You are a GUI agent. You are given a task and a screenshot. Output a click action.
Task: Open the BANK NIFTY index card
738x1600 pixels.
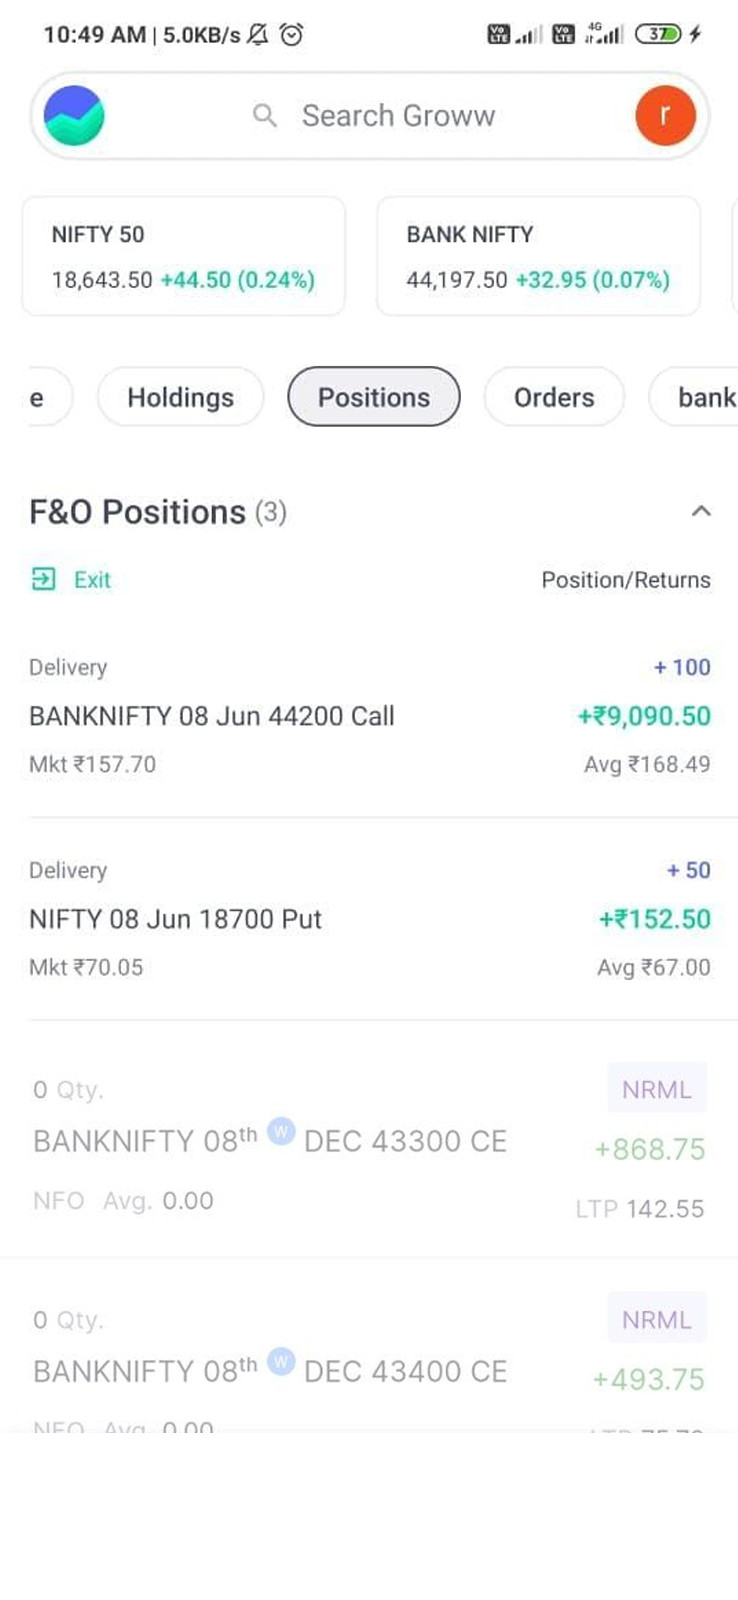[x=538, y=256]
